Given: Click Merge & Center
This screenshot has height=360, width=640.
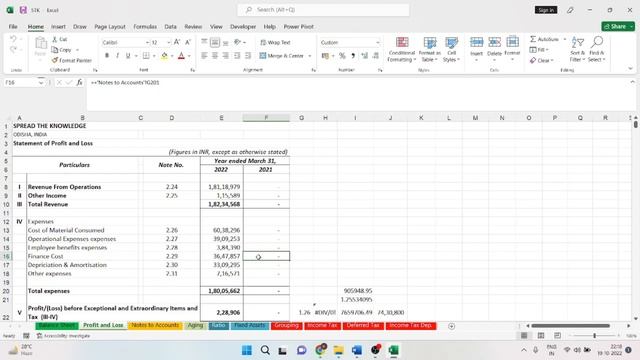Looking at the screenshot, I should coord(281,56).
